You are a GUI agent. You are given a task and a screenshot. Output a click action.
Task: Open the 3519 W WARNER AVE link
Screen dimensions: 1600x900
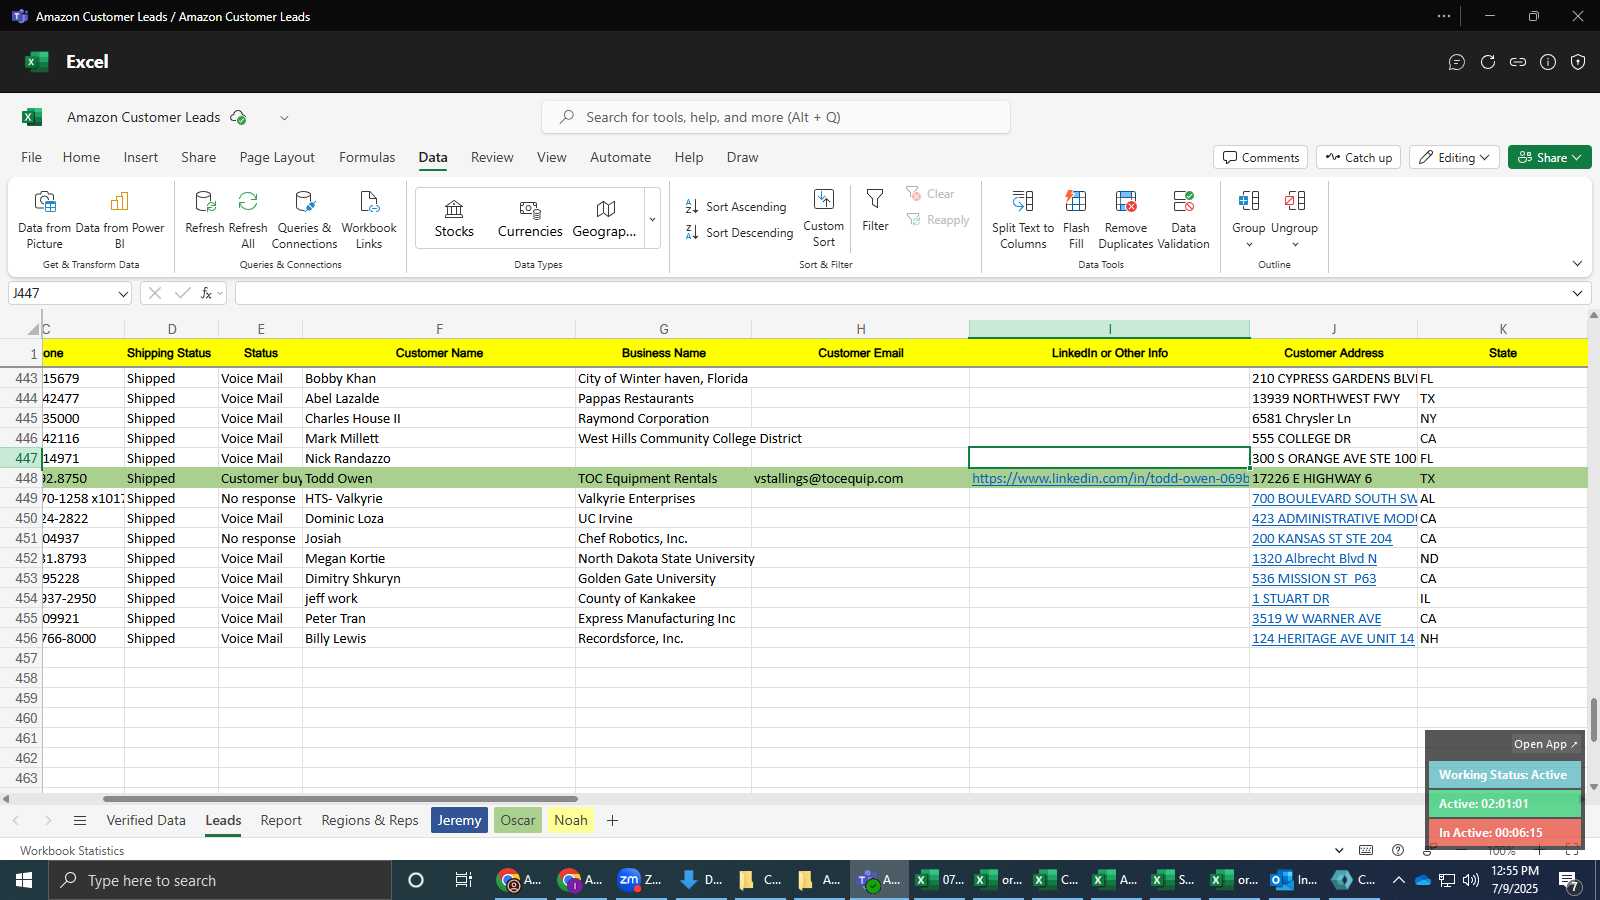coord(1316,619)
